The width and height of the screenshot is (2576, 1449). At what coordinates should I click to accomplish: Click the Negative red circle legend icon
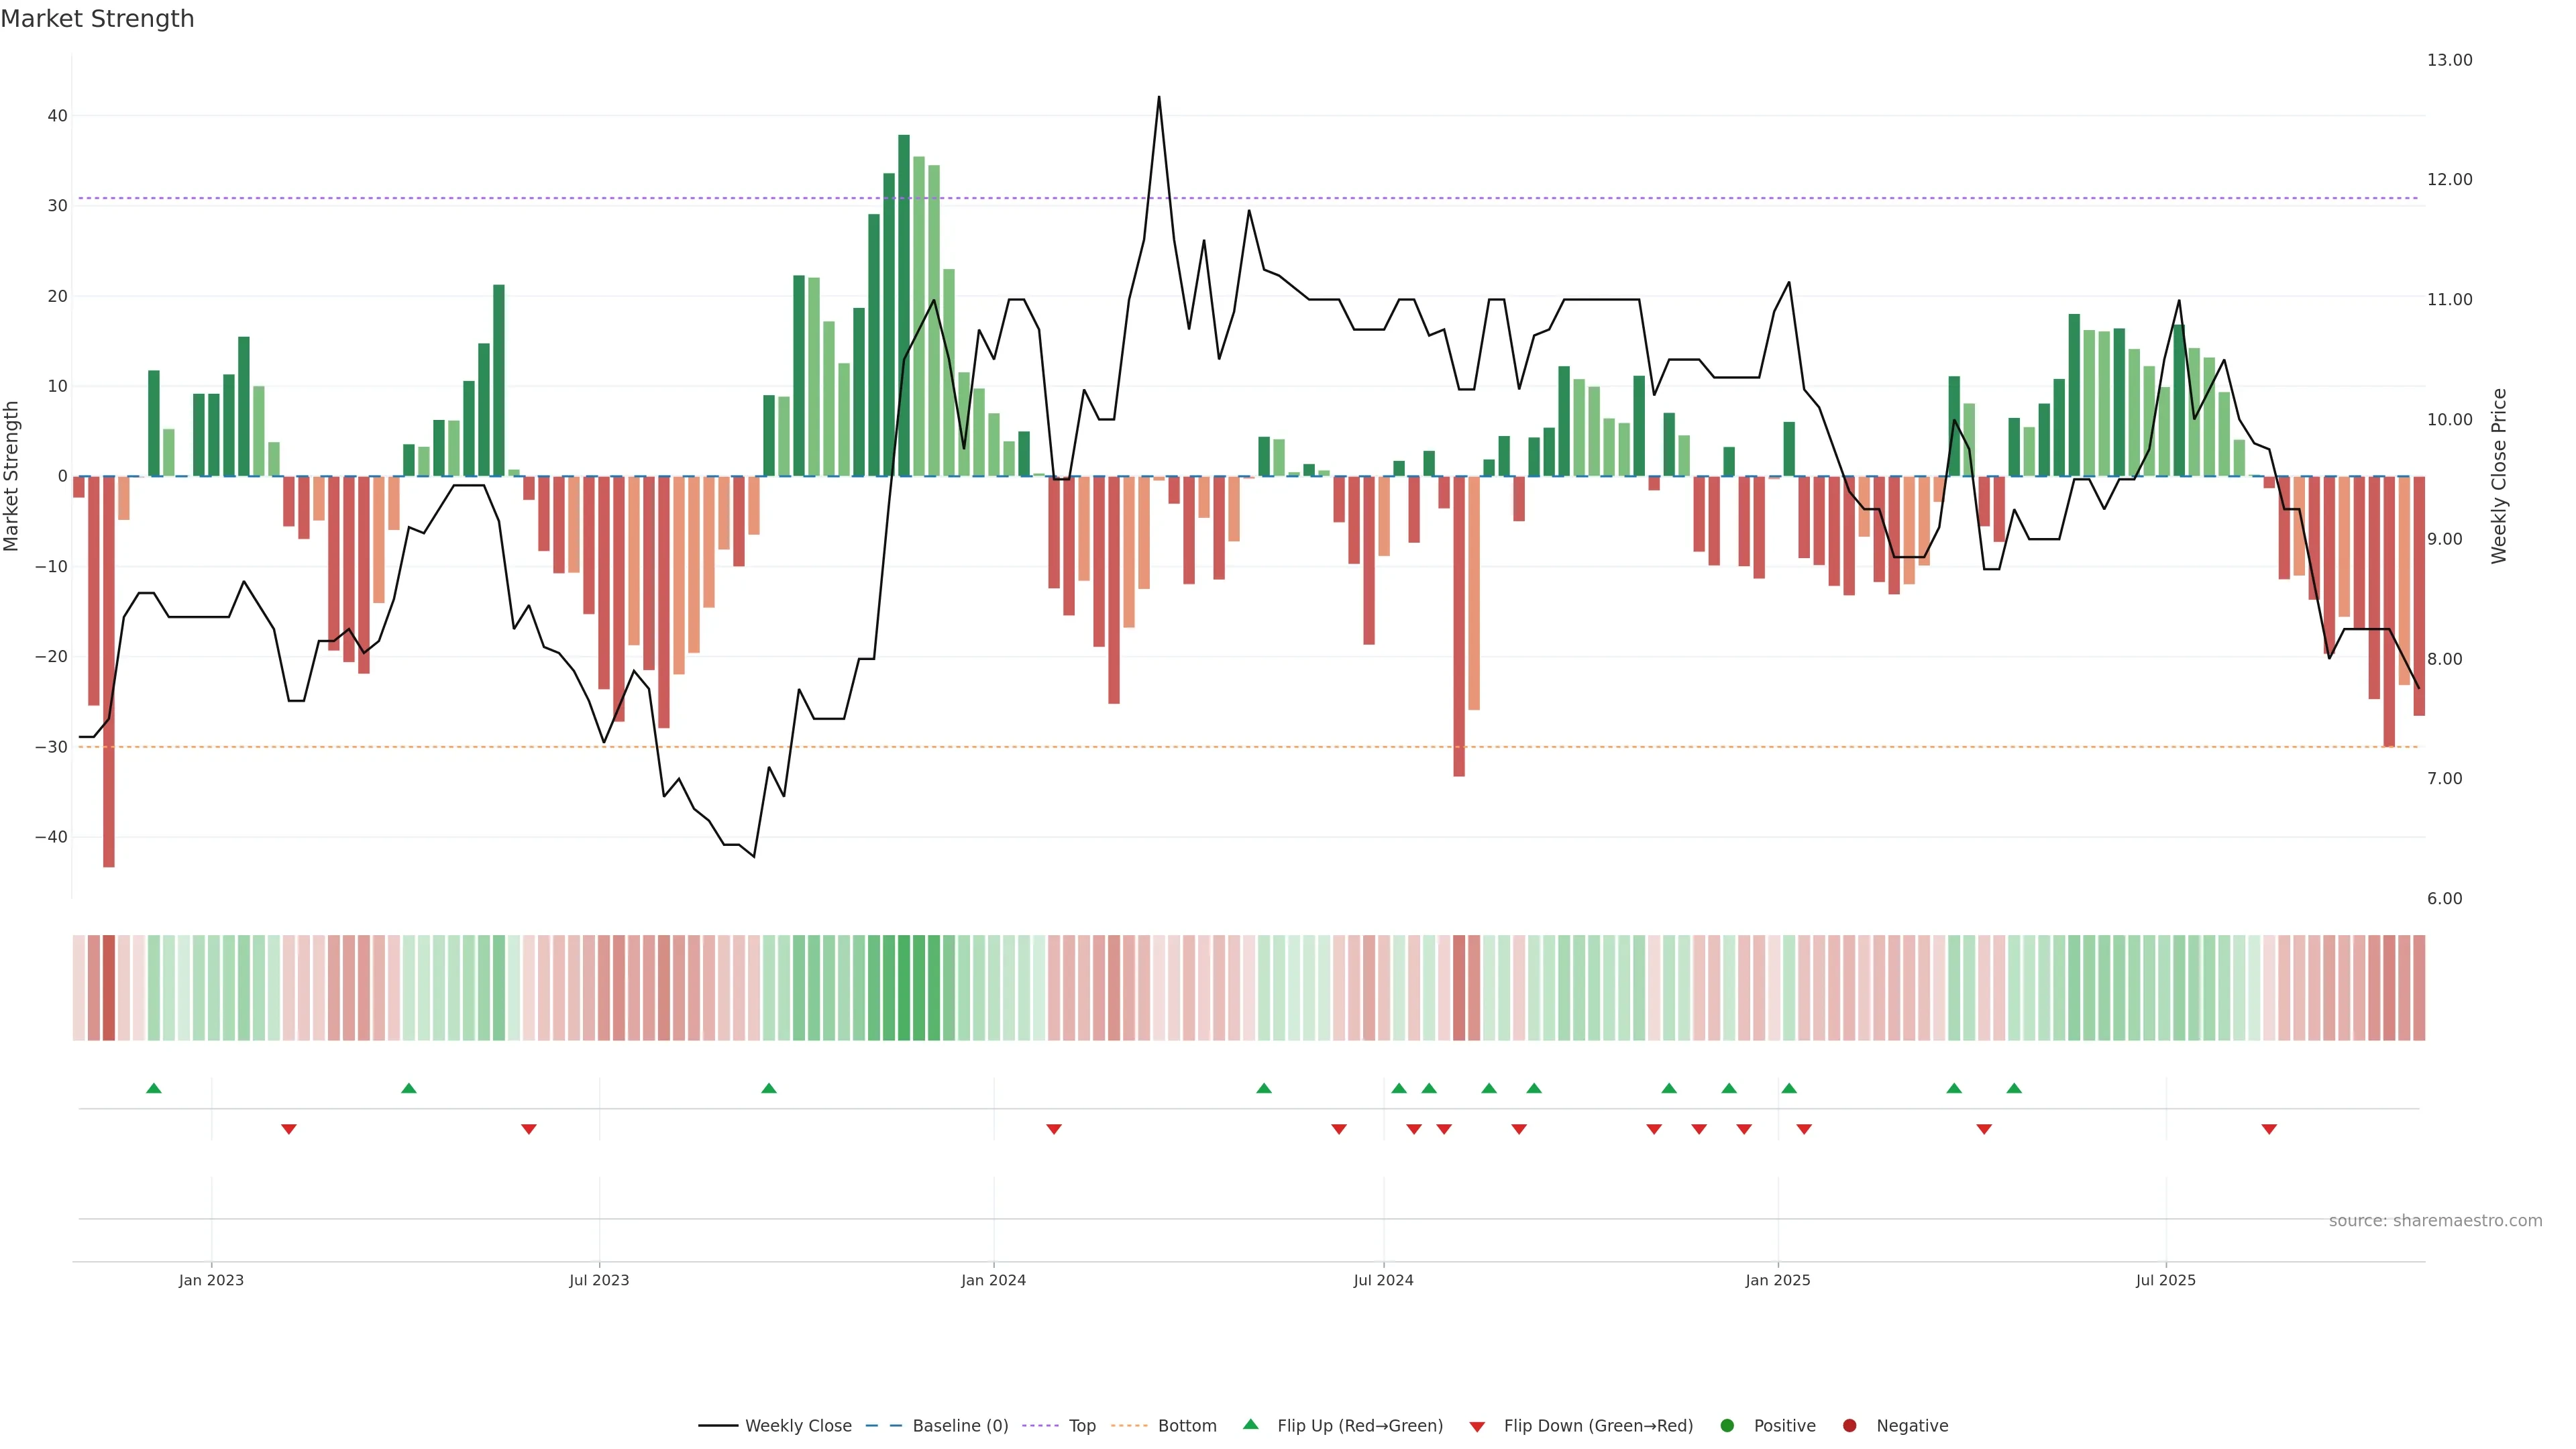click(x=1849, y=1425)
